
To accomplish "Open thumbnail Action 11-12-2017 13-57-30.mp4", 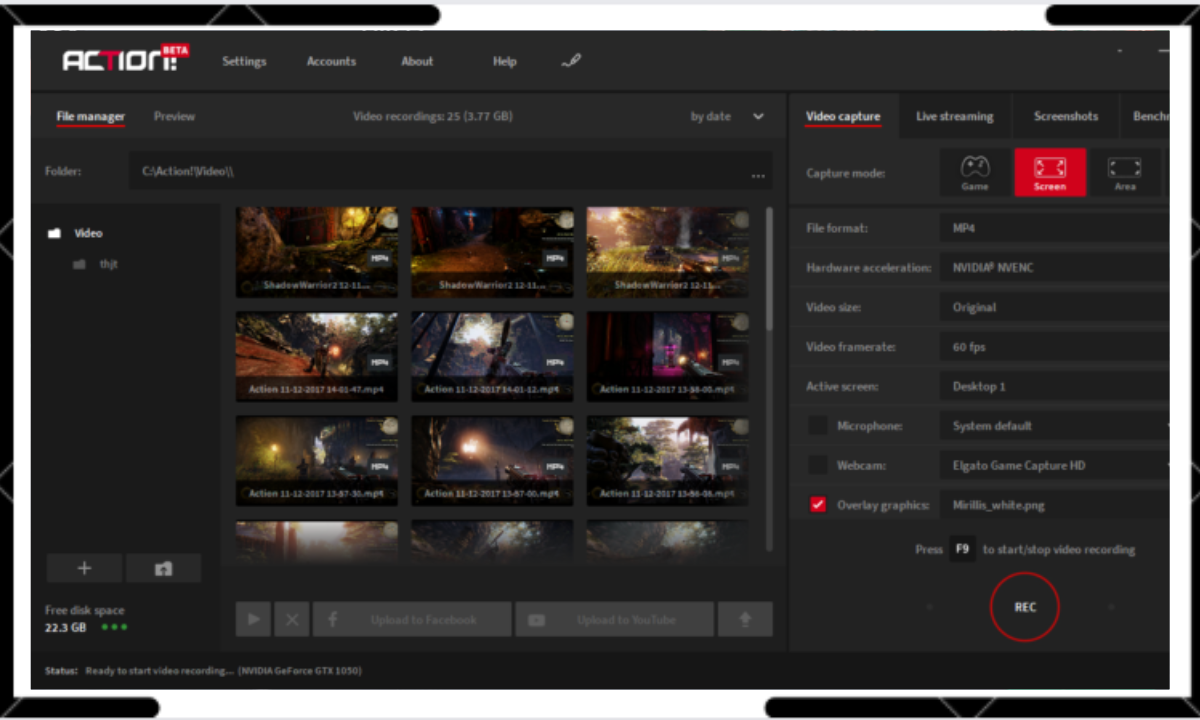I will [x=317, y=461].
